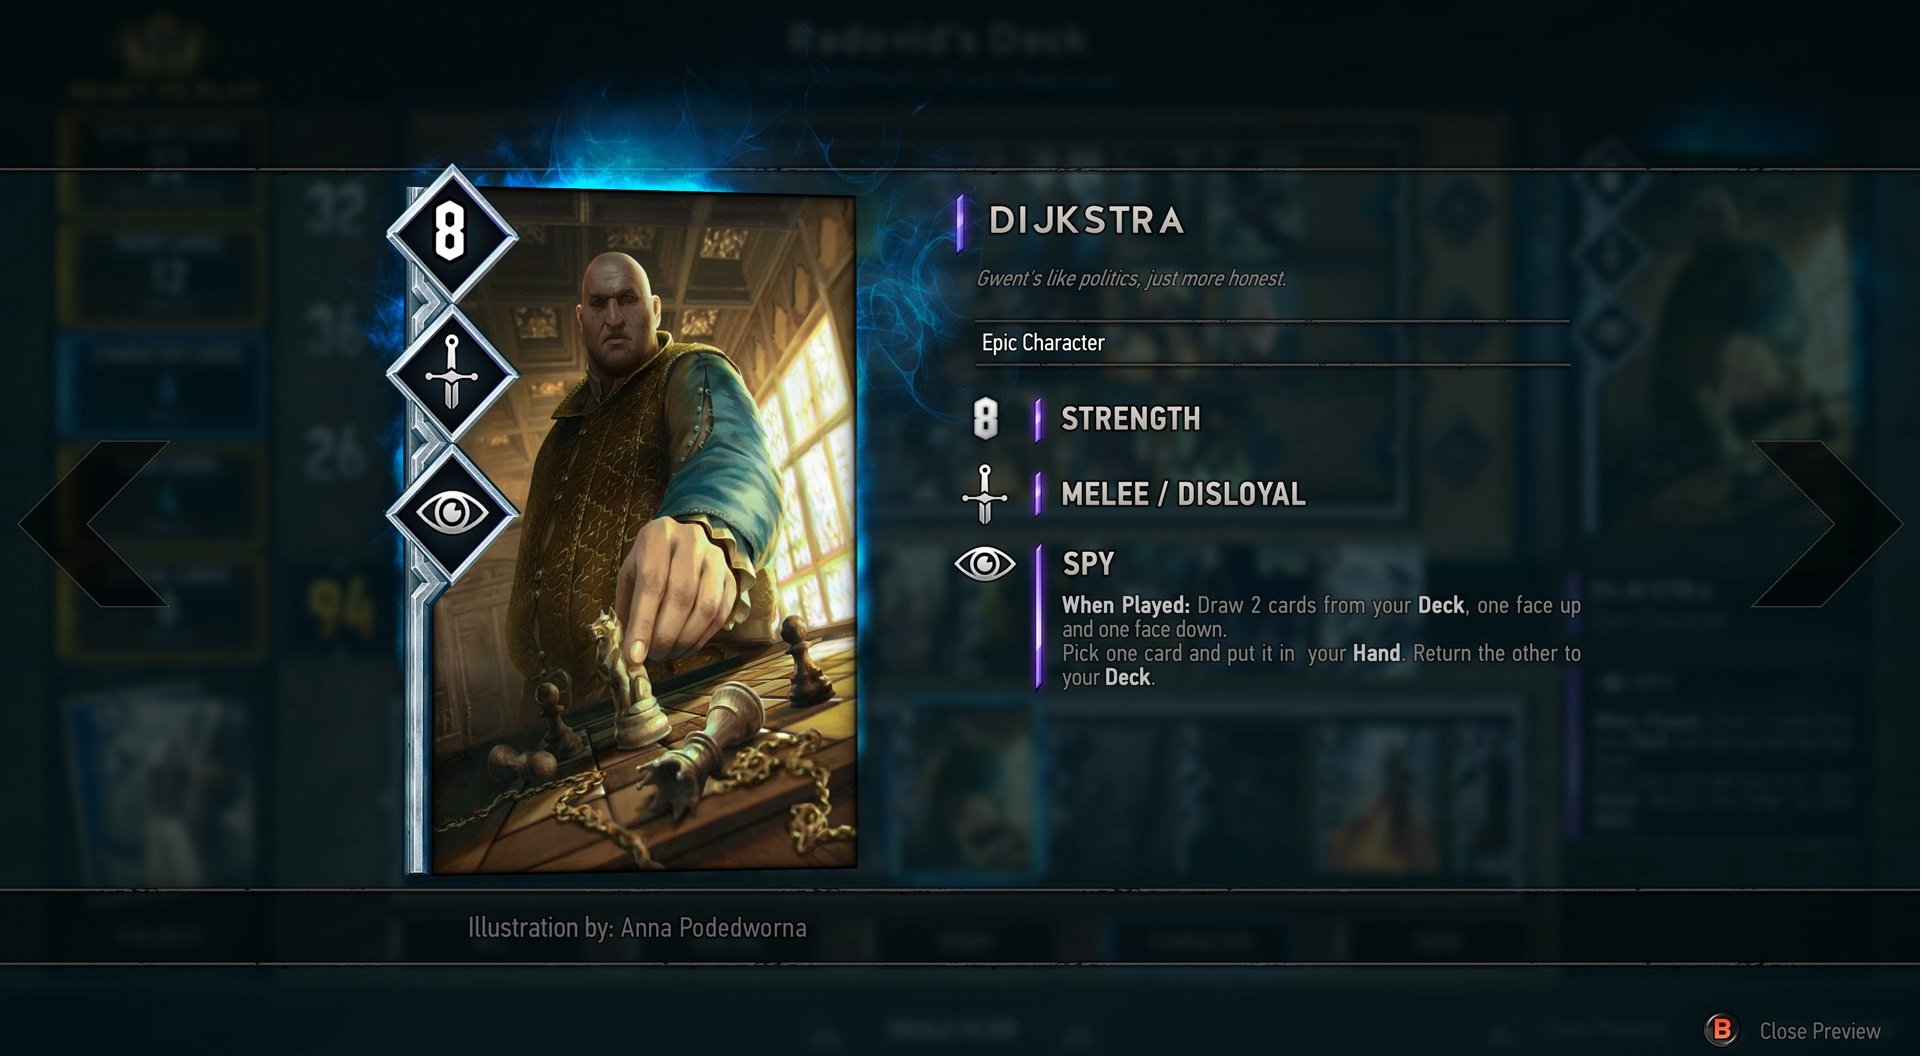Image resolution: width=1922 pixels, height=1056 pixels.
Task: Click the melee sword diamond on the card
Action: (x=452, y=374)
